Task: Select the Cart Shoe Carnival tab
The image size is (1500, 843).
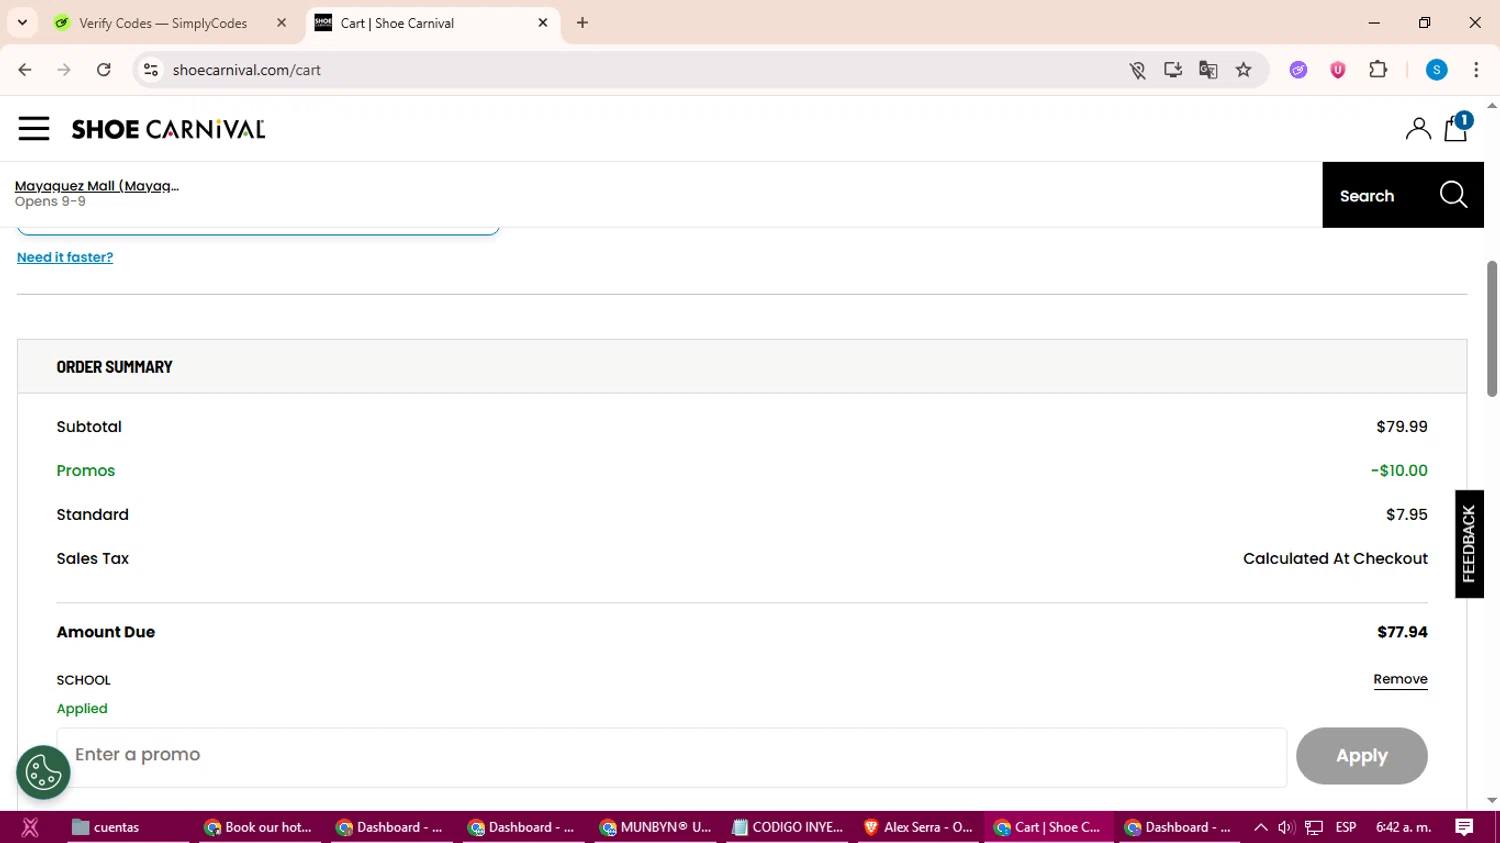Action: [x=433, y=23]
